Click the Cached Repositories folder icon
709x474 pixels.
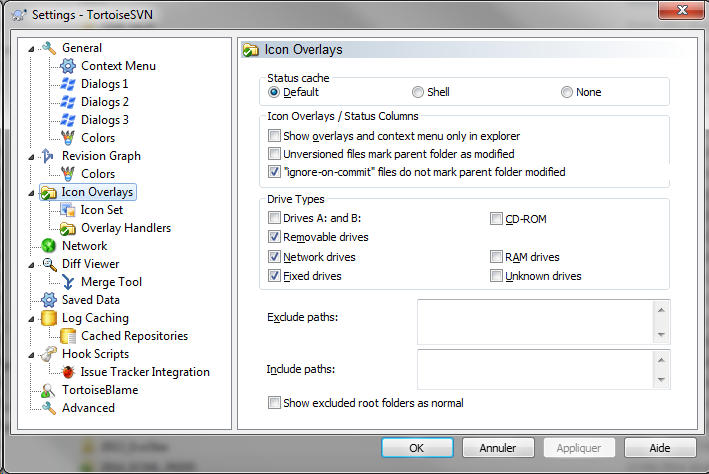68,336
